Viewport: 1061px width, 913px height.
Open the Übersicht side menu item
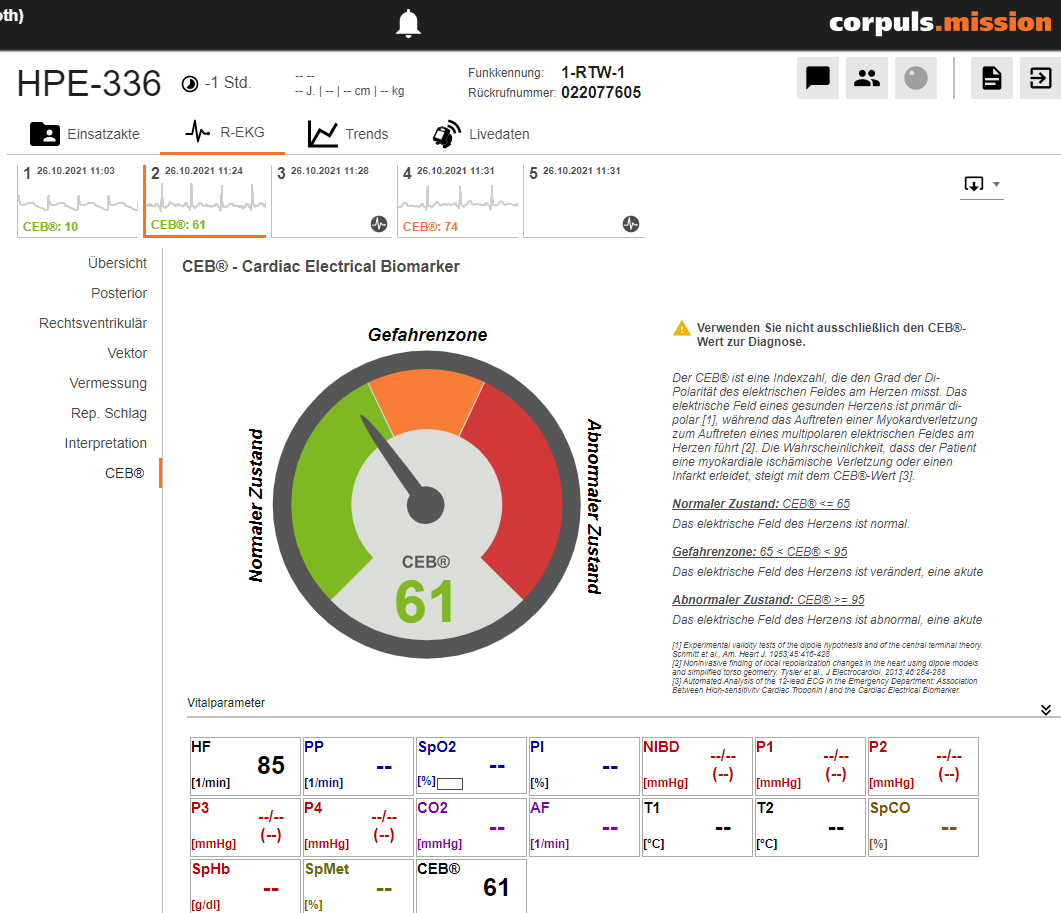(x=117, y=263)
